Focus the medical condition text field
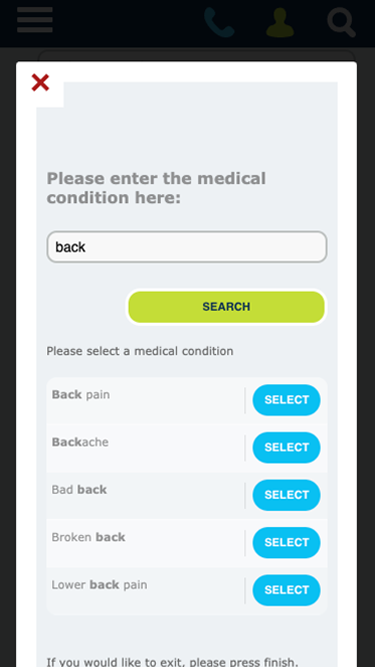The width and height of the screenshot is (375, 667). (x=187, y=247)
